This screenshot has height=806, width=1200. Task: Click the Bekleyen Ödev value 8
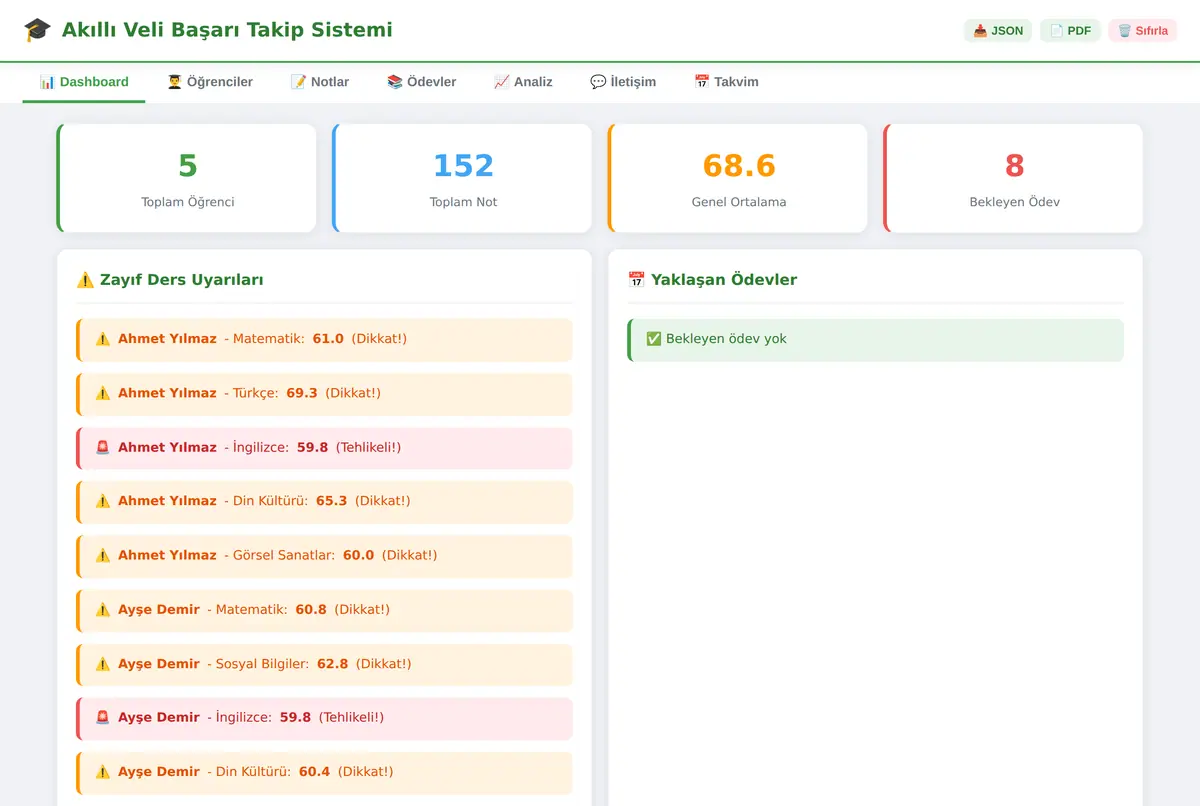[x=1015, y=165]
